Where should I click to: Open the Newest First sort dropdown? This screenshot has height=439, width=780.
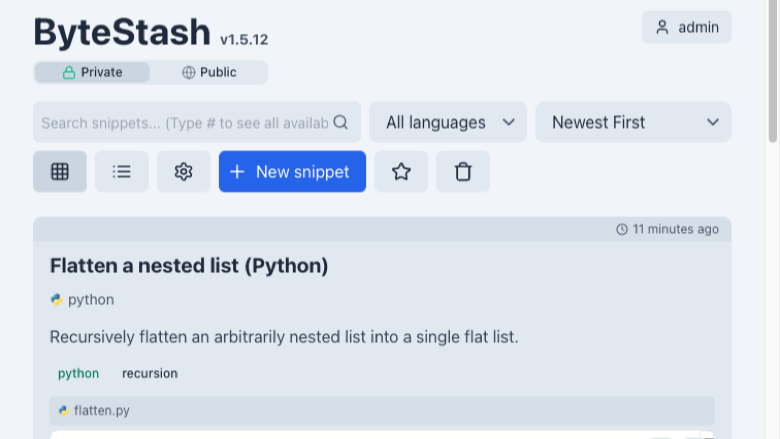click(633, 122)
